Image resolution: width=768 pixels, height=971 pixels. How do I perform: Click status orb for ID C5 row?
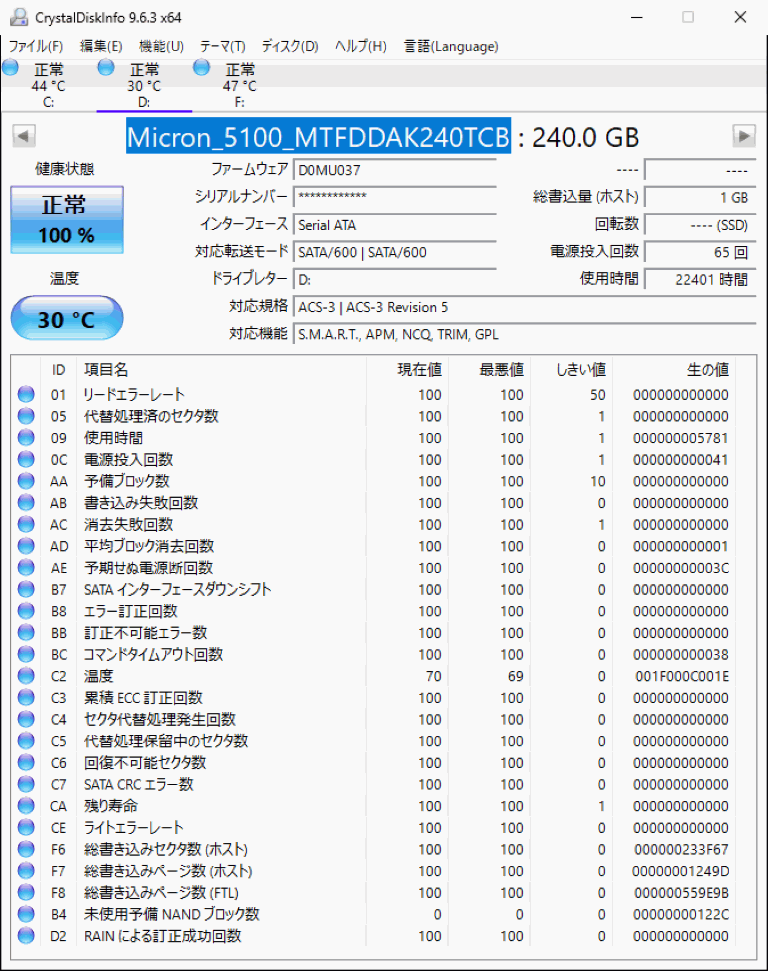[x=26, y=741]
